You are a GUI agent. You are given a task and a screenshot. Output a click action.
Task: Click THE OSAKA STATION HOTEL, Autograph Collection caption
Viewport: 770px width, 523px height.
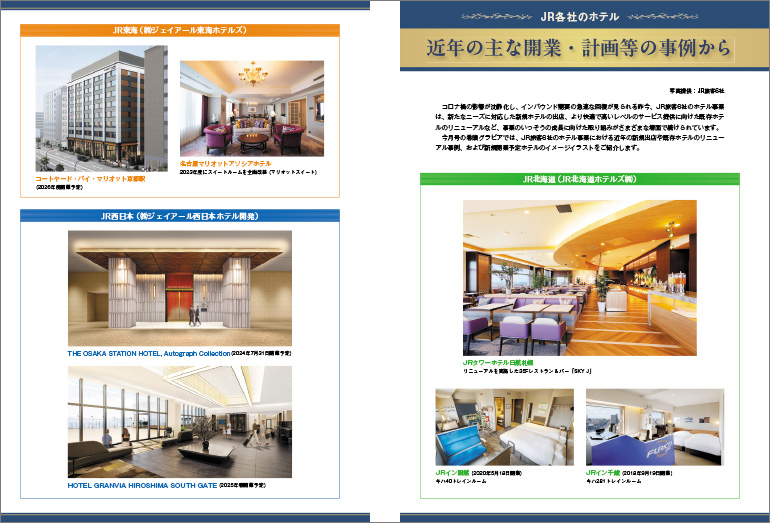click(149, 354)
